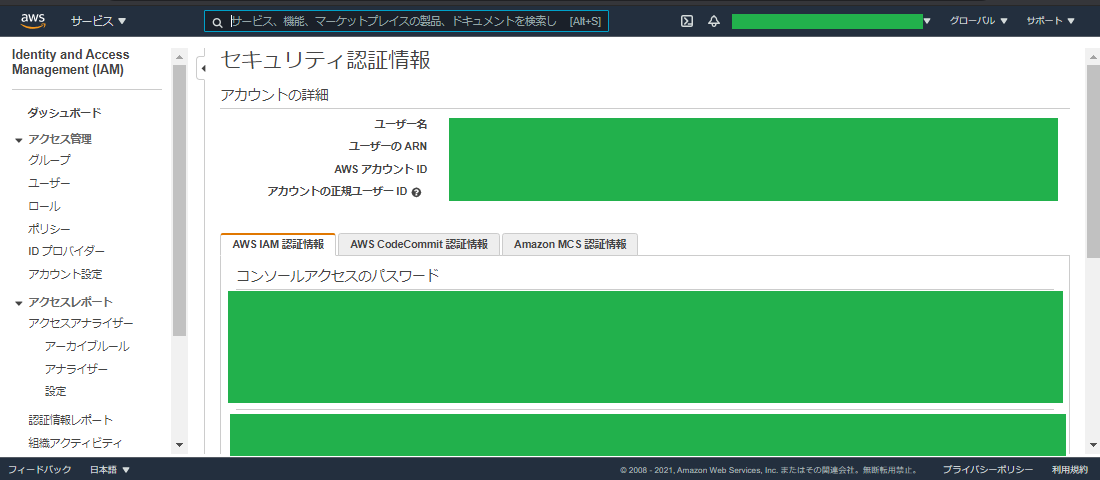Open 認証情報レポート in the sidebar
Screen dimensions: 1100x480
point(71,420)
